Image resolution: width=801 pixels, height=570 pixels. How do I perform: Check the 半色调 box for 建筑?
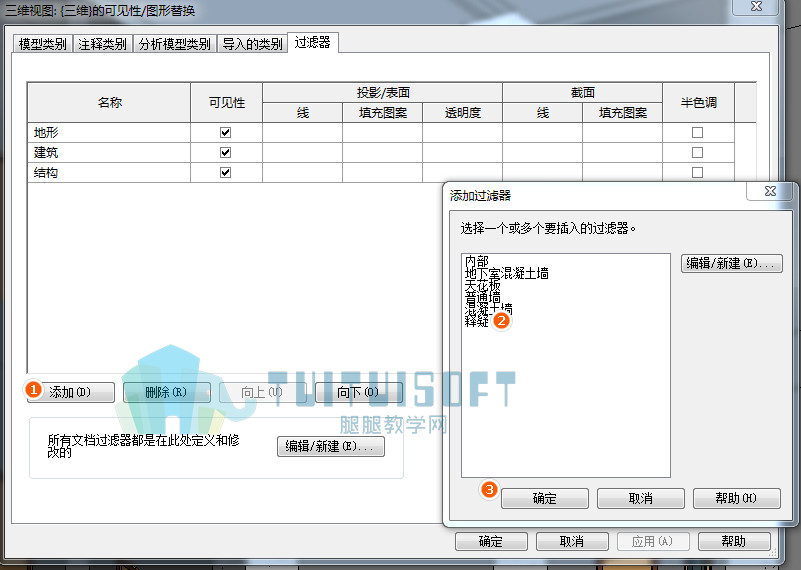click(697, 153)
